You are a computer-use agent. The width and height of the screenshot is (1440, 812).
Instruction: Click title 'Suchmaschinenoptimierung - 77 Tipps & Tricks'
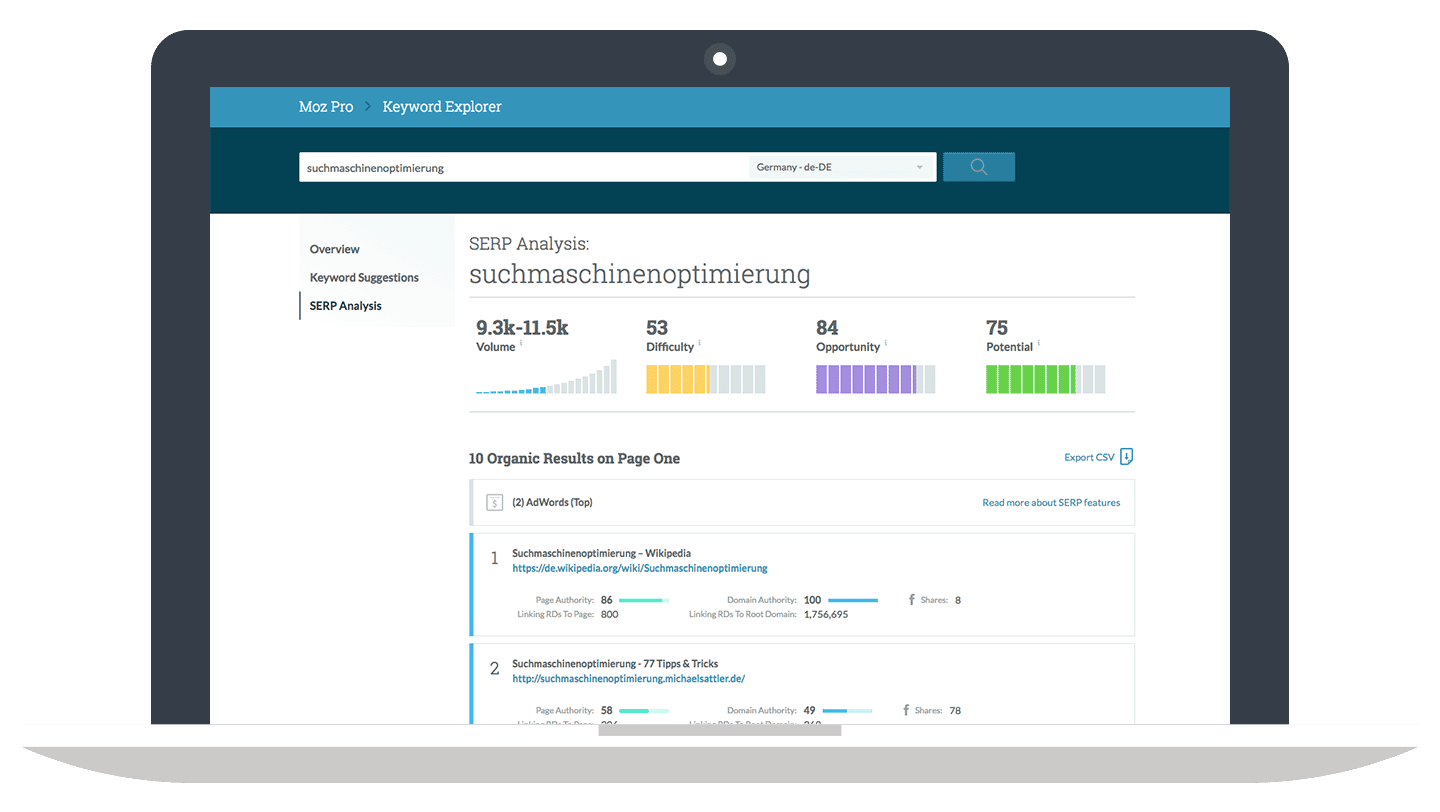(615, 663)
